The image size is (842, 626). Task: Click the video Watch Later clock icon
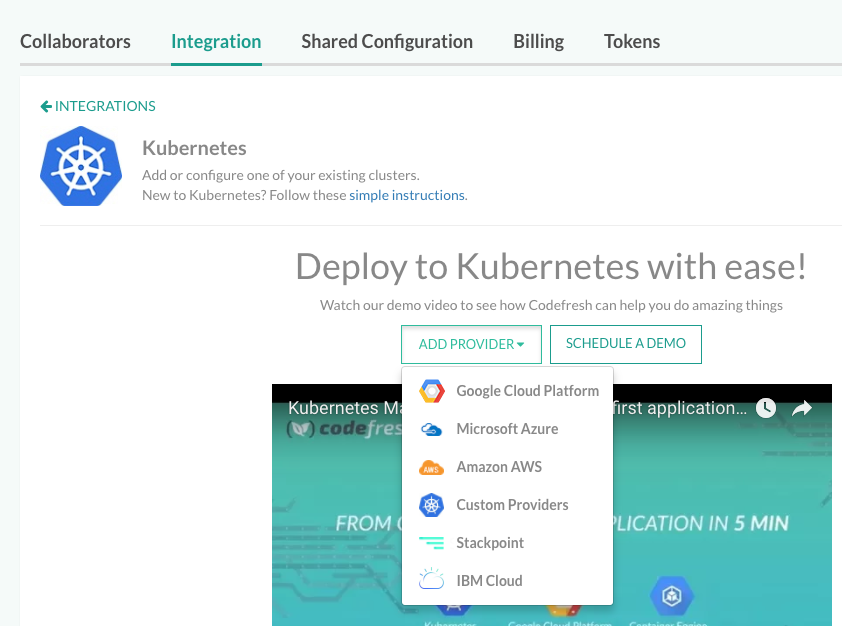pyautogui.click(x=766, y=408)
